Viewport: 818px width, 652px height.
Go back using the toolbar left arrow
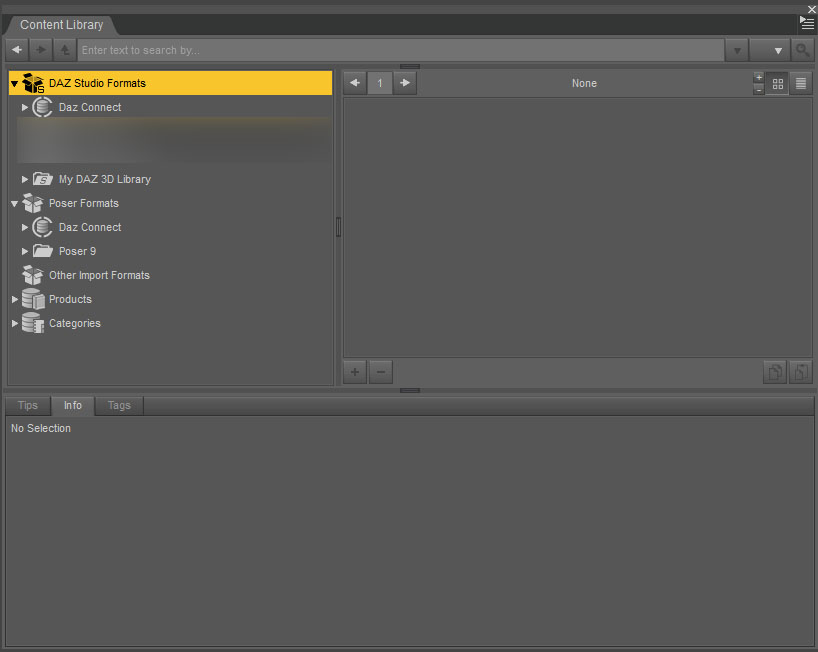coord(17,50)
